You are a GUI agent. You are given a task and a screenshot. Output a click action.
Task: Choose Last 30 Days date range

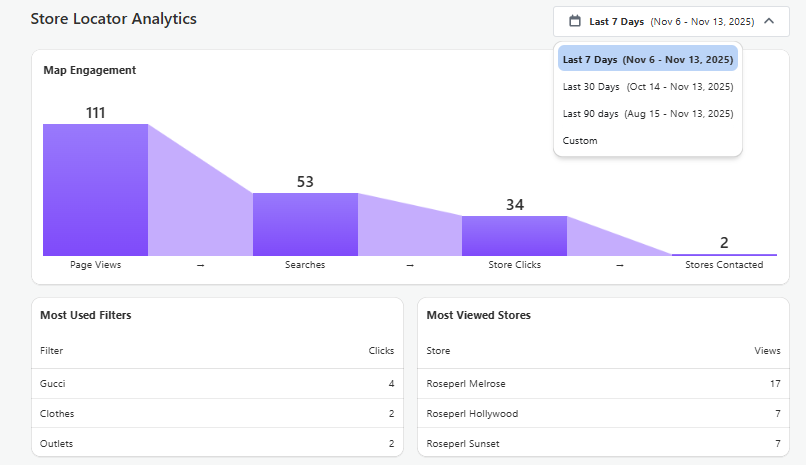[648, 87]
